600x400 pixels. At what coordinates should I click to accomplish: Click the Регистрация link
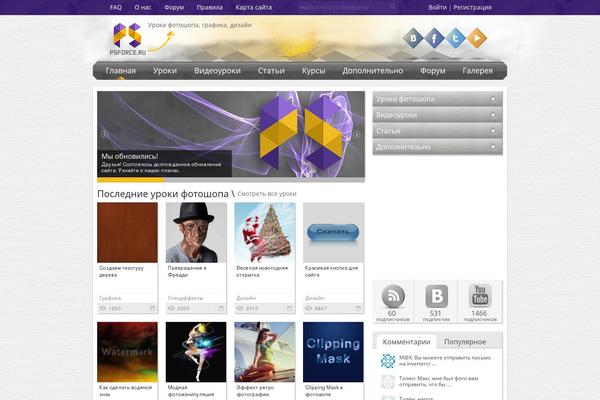pos(473,7)
